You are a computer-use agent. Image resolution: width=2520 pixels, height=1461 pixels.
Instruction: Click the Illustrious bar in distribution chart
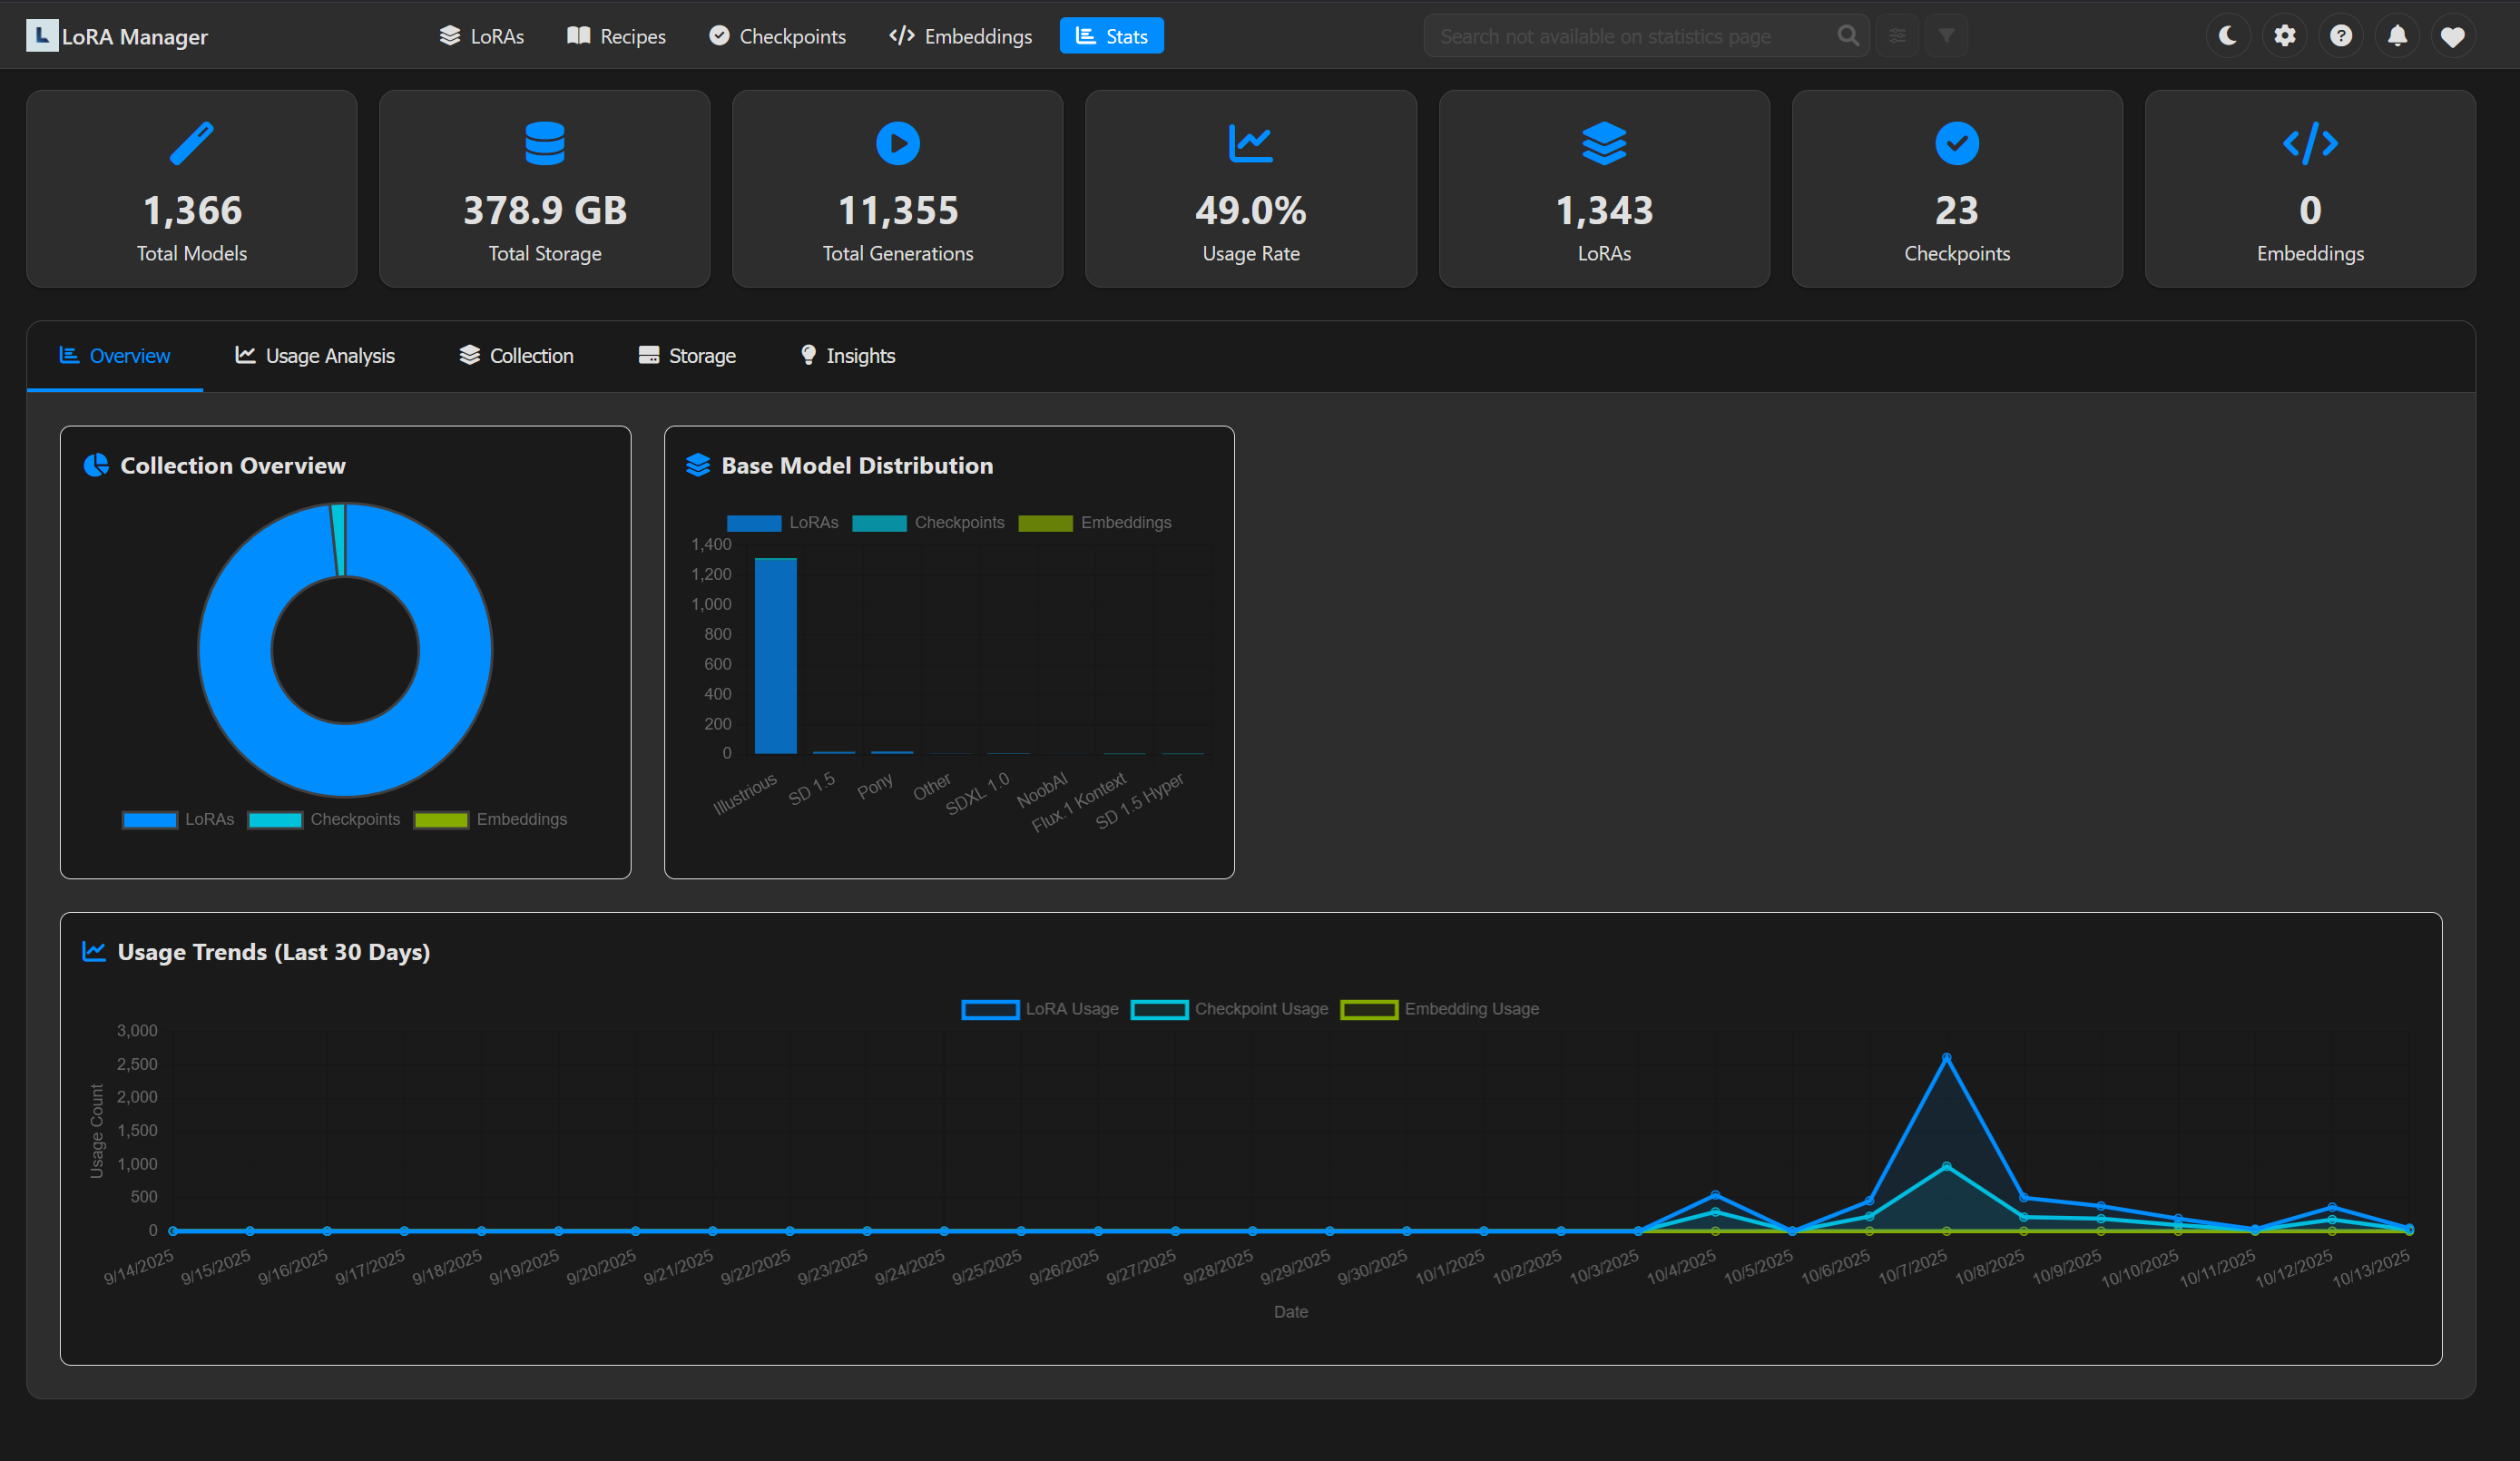(775, 655)
